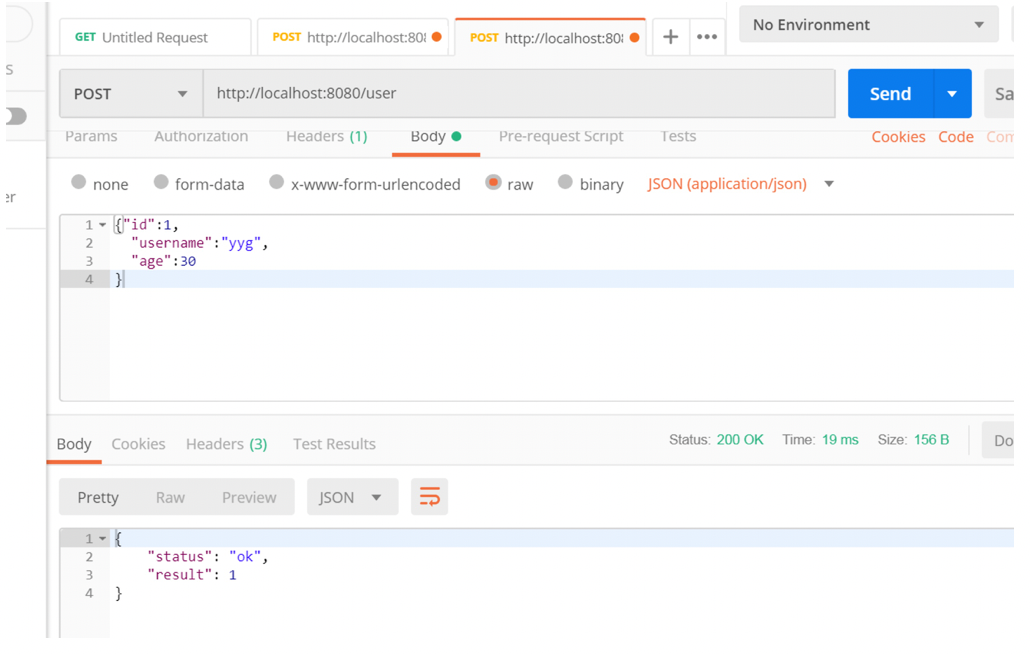Open the Headers (1) request tab
The image size is (1030, 654).
326,137
